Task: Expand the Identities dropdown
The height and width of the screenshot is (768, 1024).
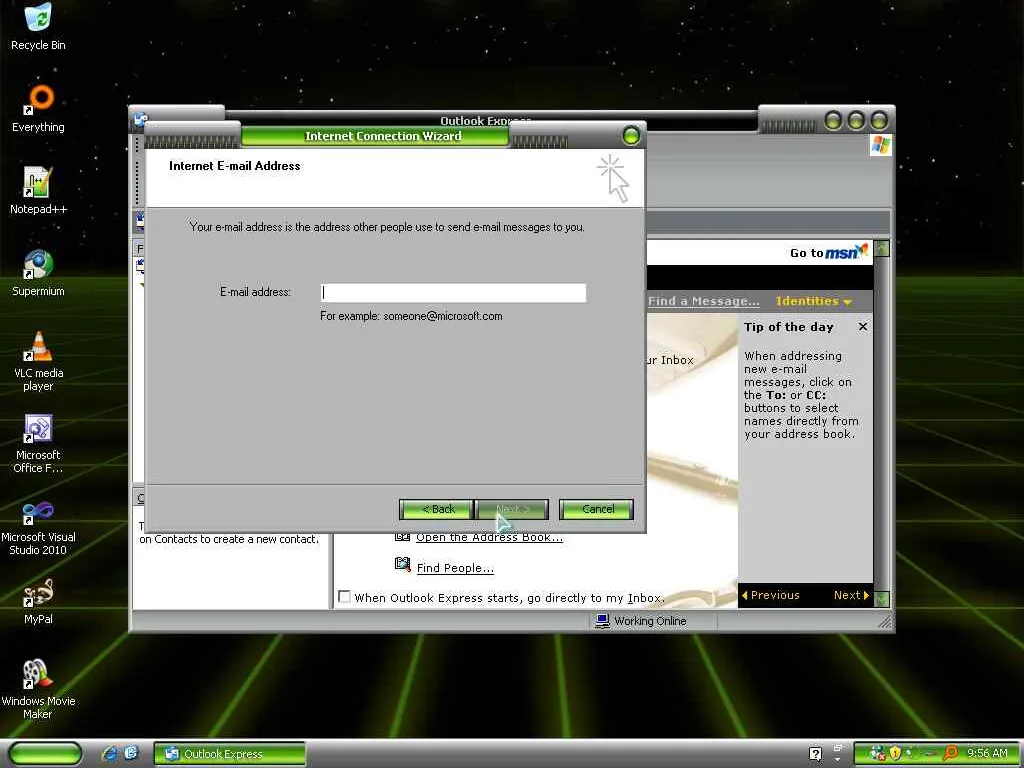Action: [814, 301]
